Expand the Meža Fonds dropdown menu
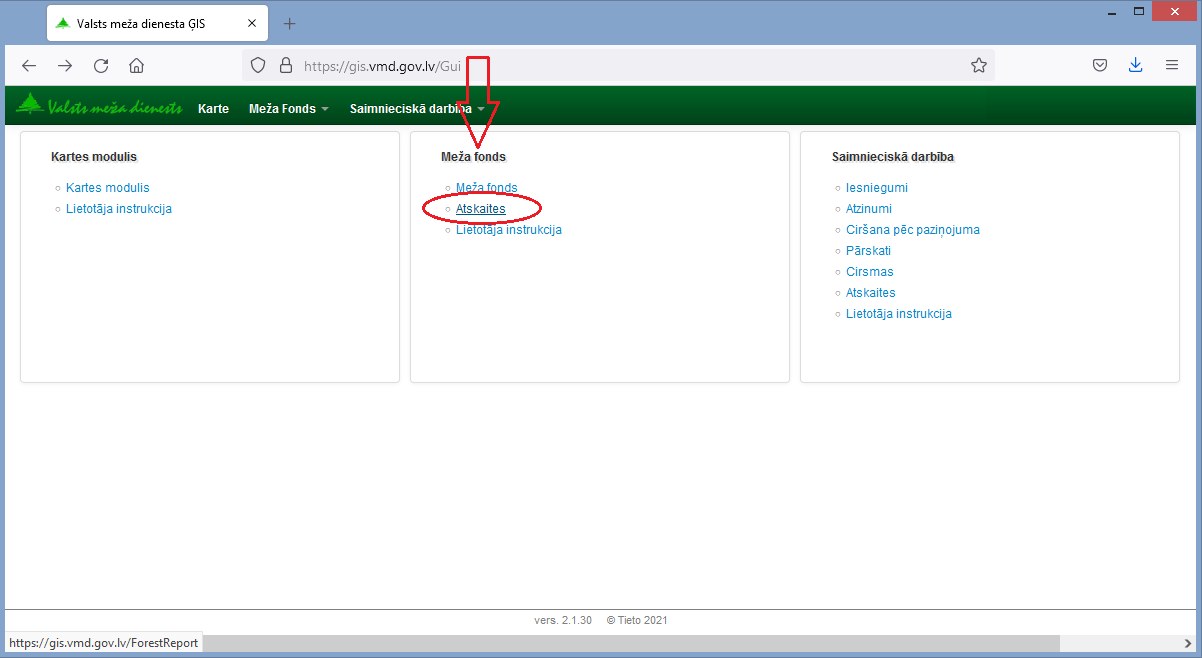 (x=288, y=108)
